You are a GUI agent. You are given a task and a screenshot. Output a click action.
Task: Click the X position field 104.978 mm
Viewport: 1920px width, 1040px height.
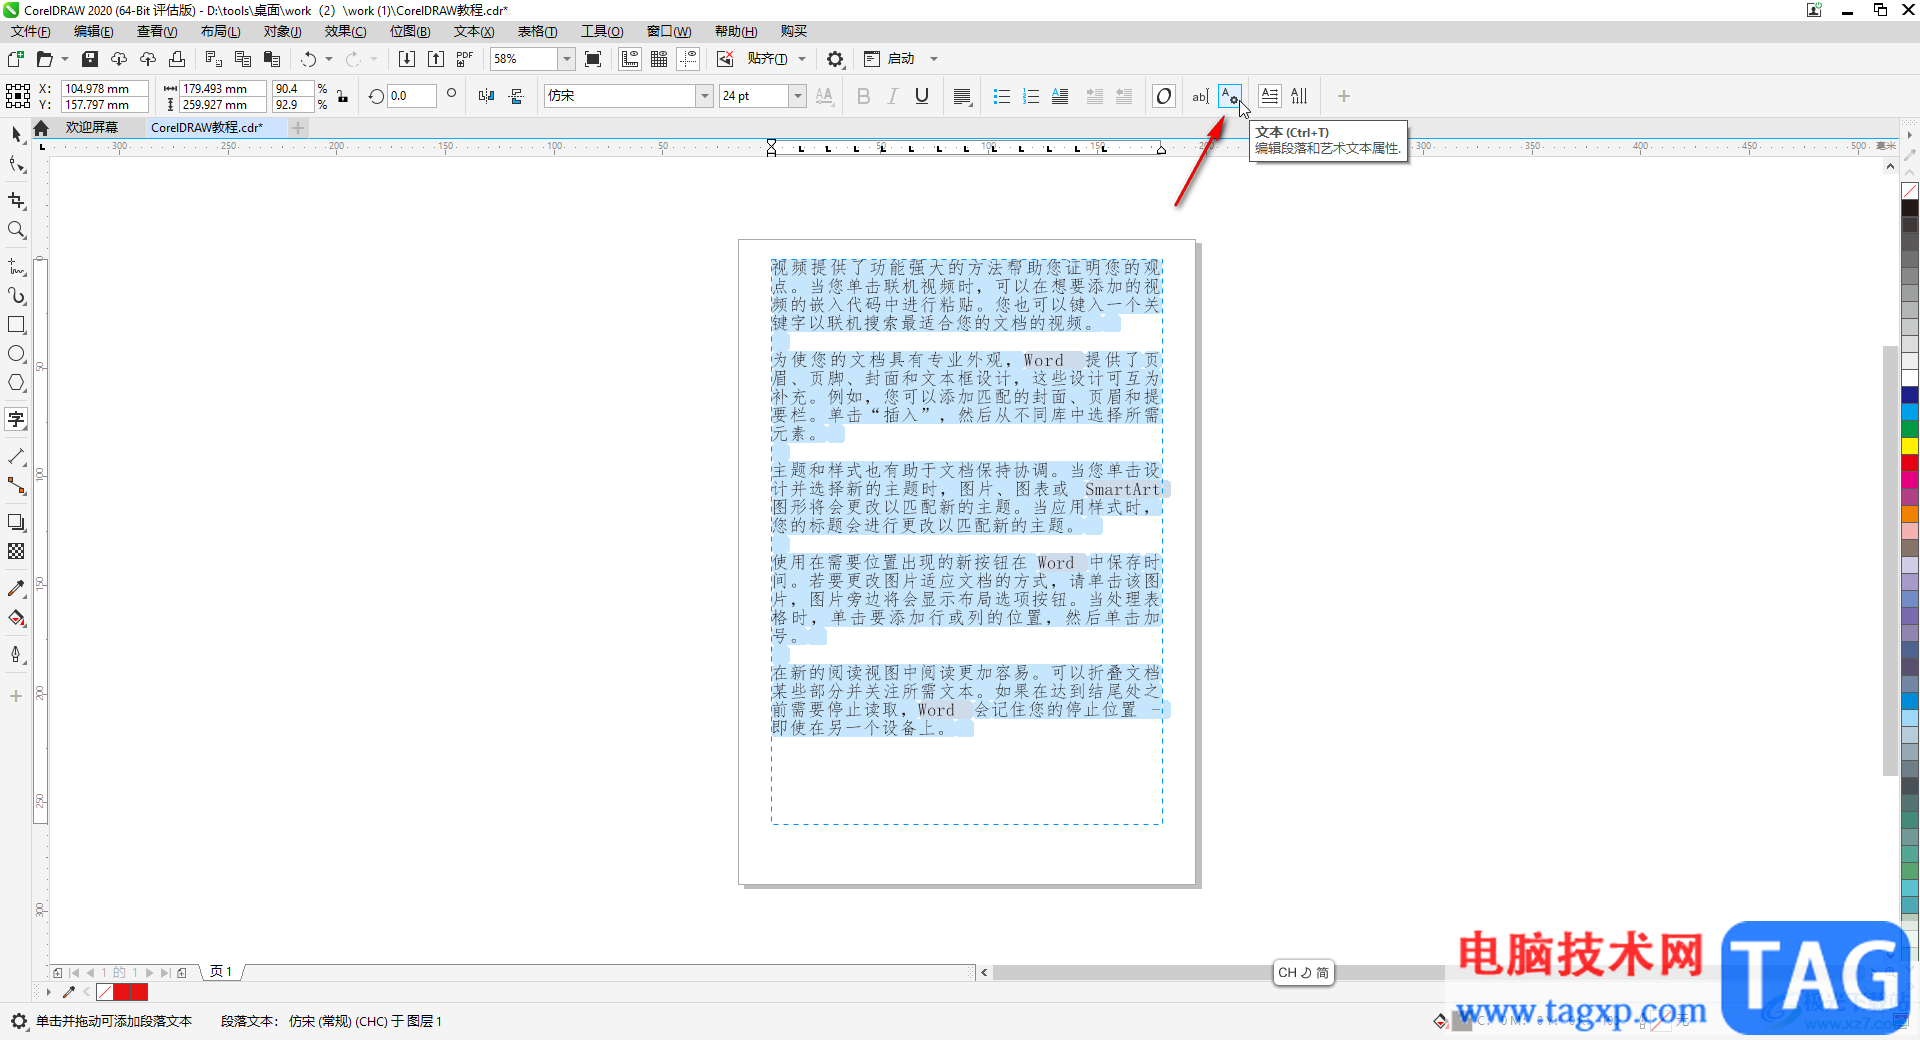(x=104, y=88)
